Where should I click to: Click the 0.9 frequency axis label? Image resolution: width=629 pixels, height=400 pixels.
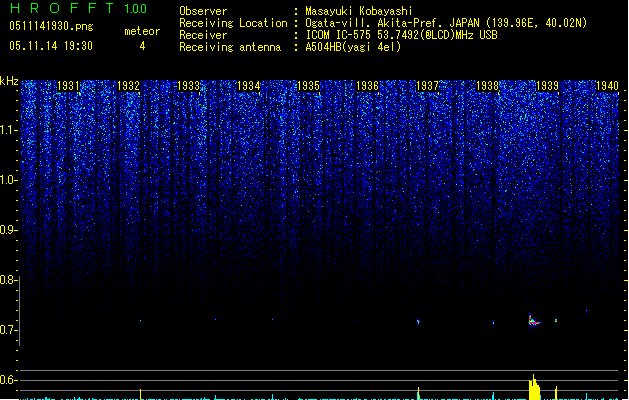8,230
